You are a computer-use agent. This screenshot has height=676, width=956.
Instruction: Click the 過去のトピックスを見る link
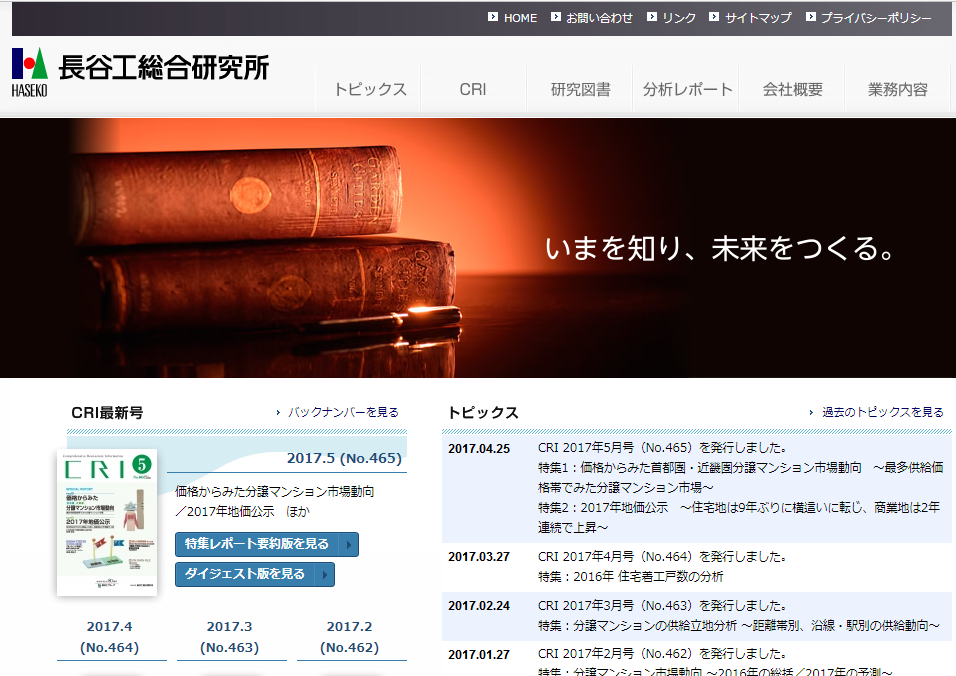click(x=882, y=412)
